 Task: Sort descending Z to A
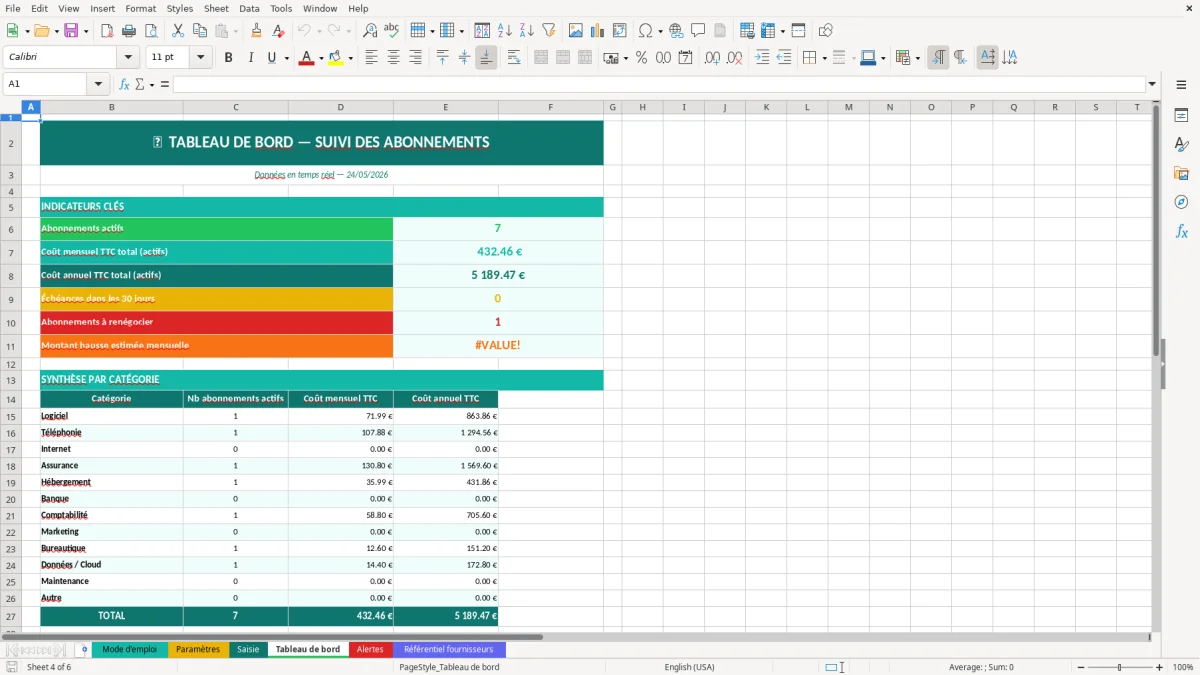pos(526,31)
